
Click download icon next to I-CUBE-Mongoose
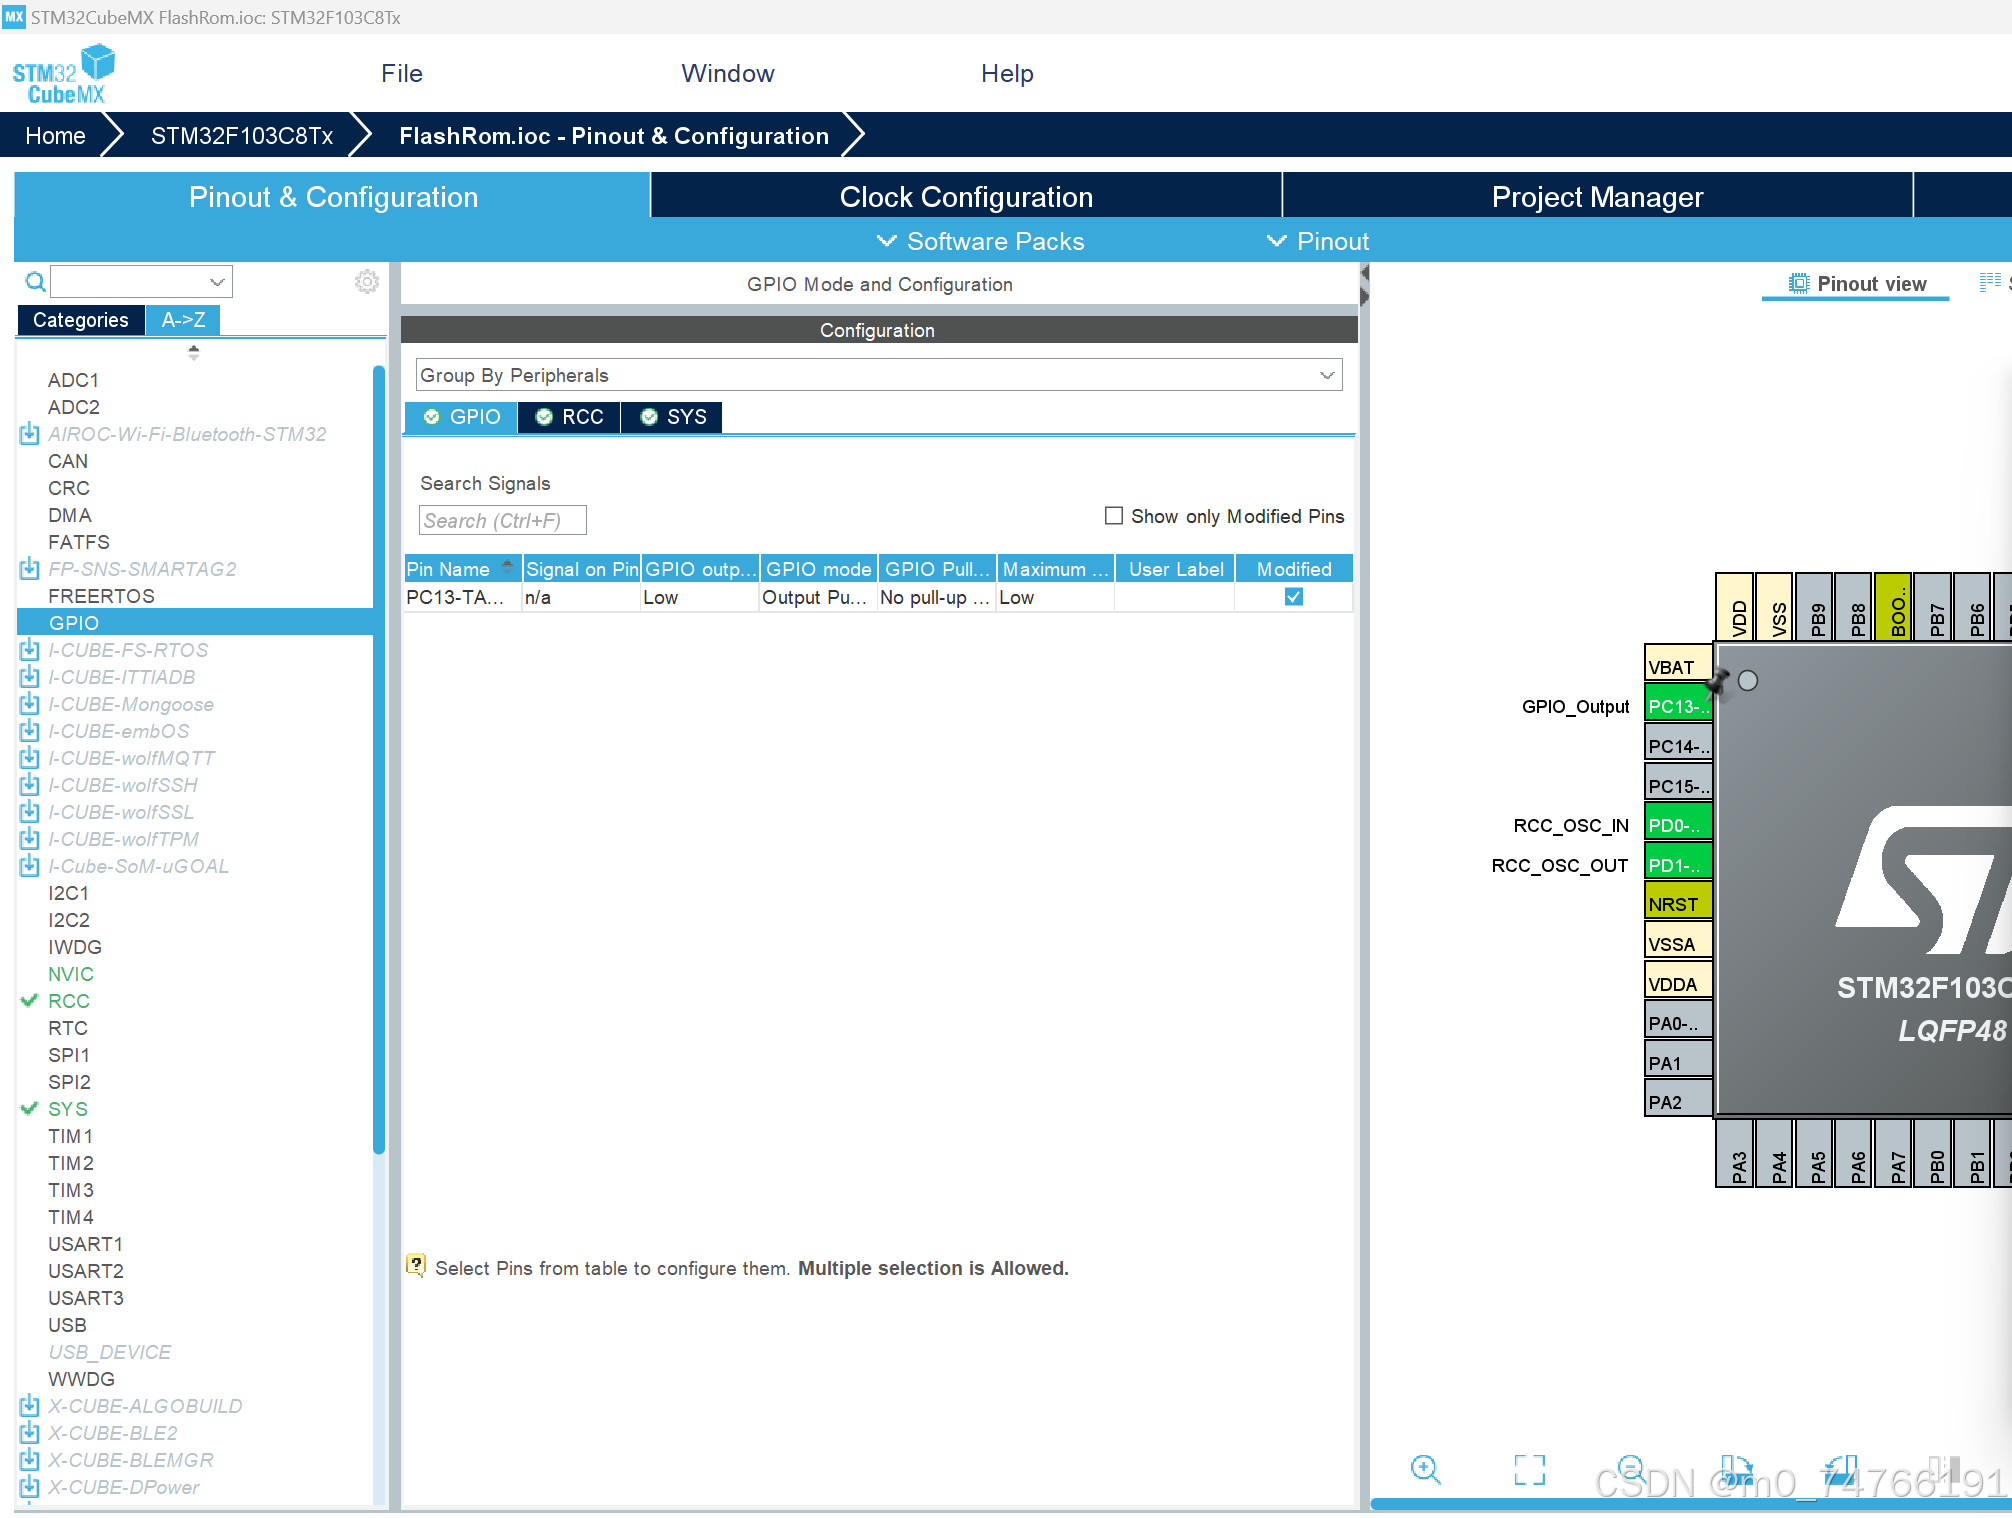pyautogui.click(x=30, y=704)
